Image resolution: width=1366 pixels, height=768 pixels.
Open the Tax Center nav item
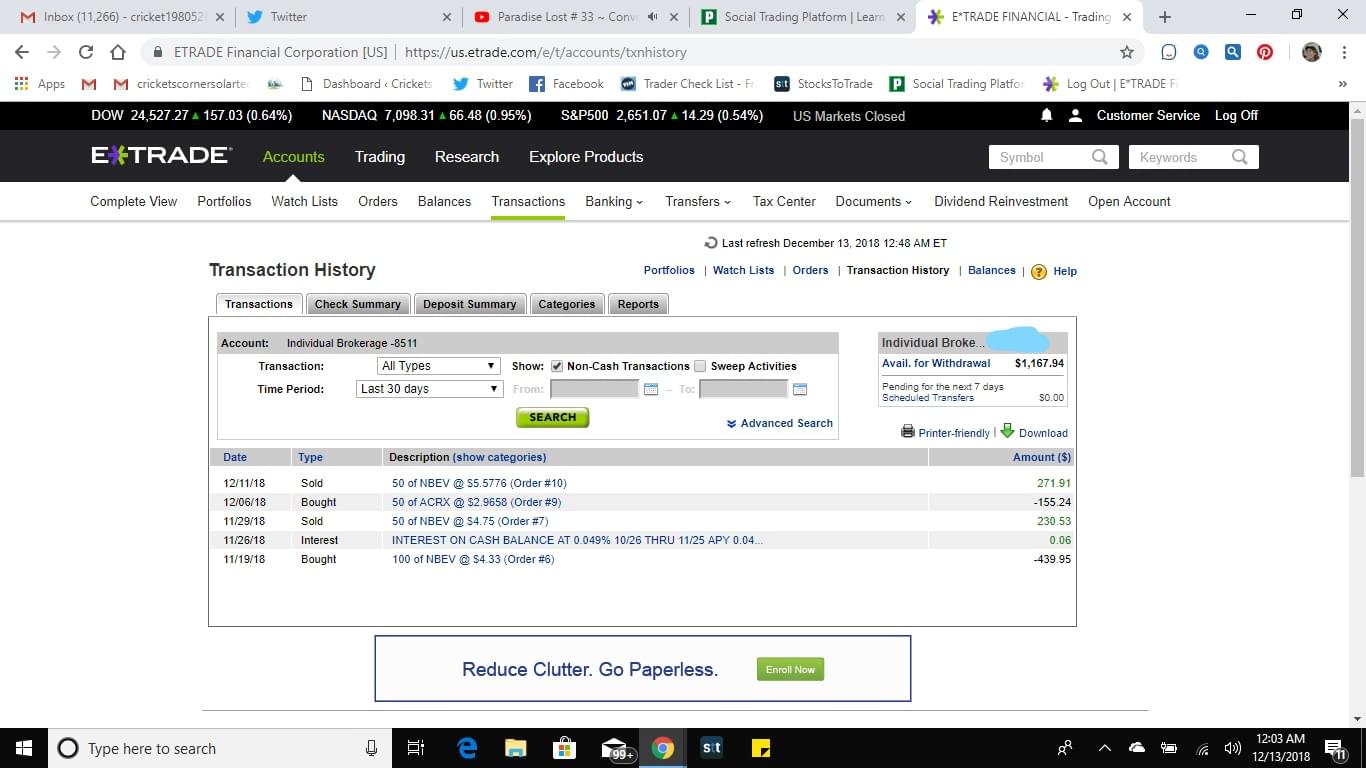(784, 201)
